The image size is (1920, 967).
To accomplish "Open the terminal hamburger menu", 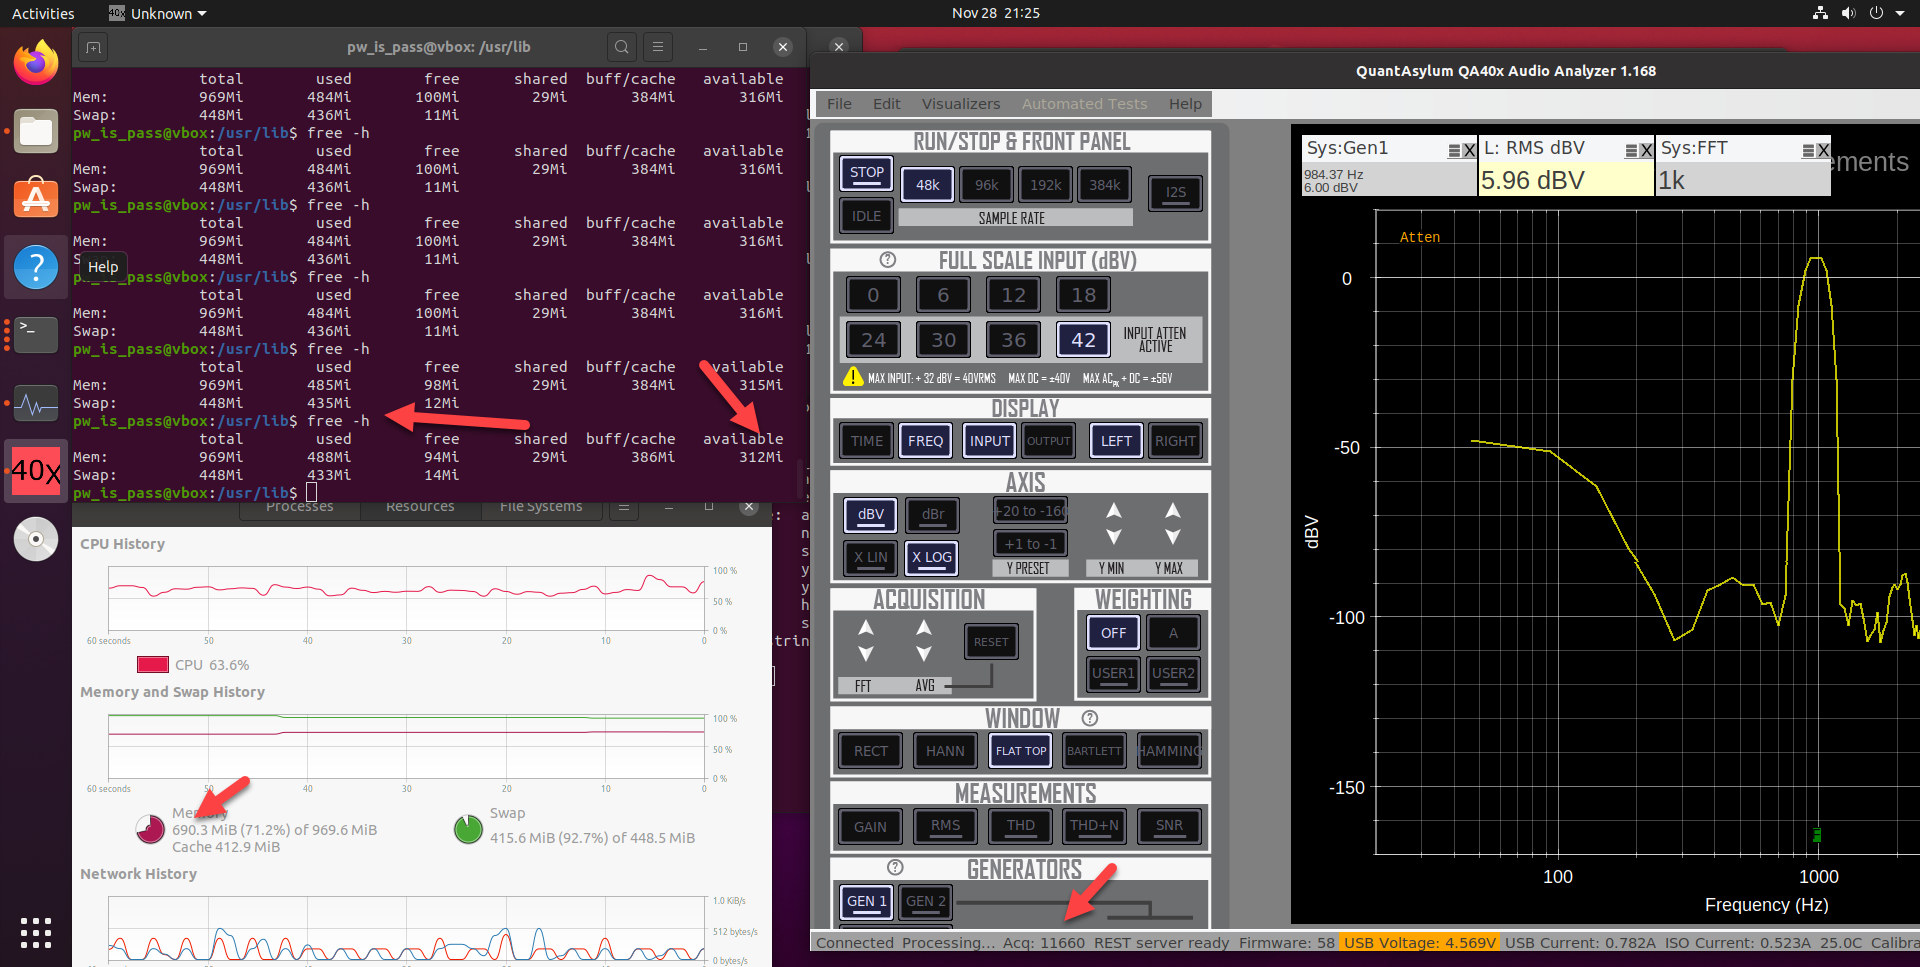I will [x=657, y=47].
